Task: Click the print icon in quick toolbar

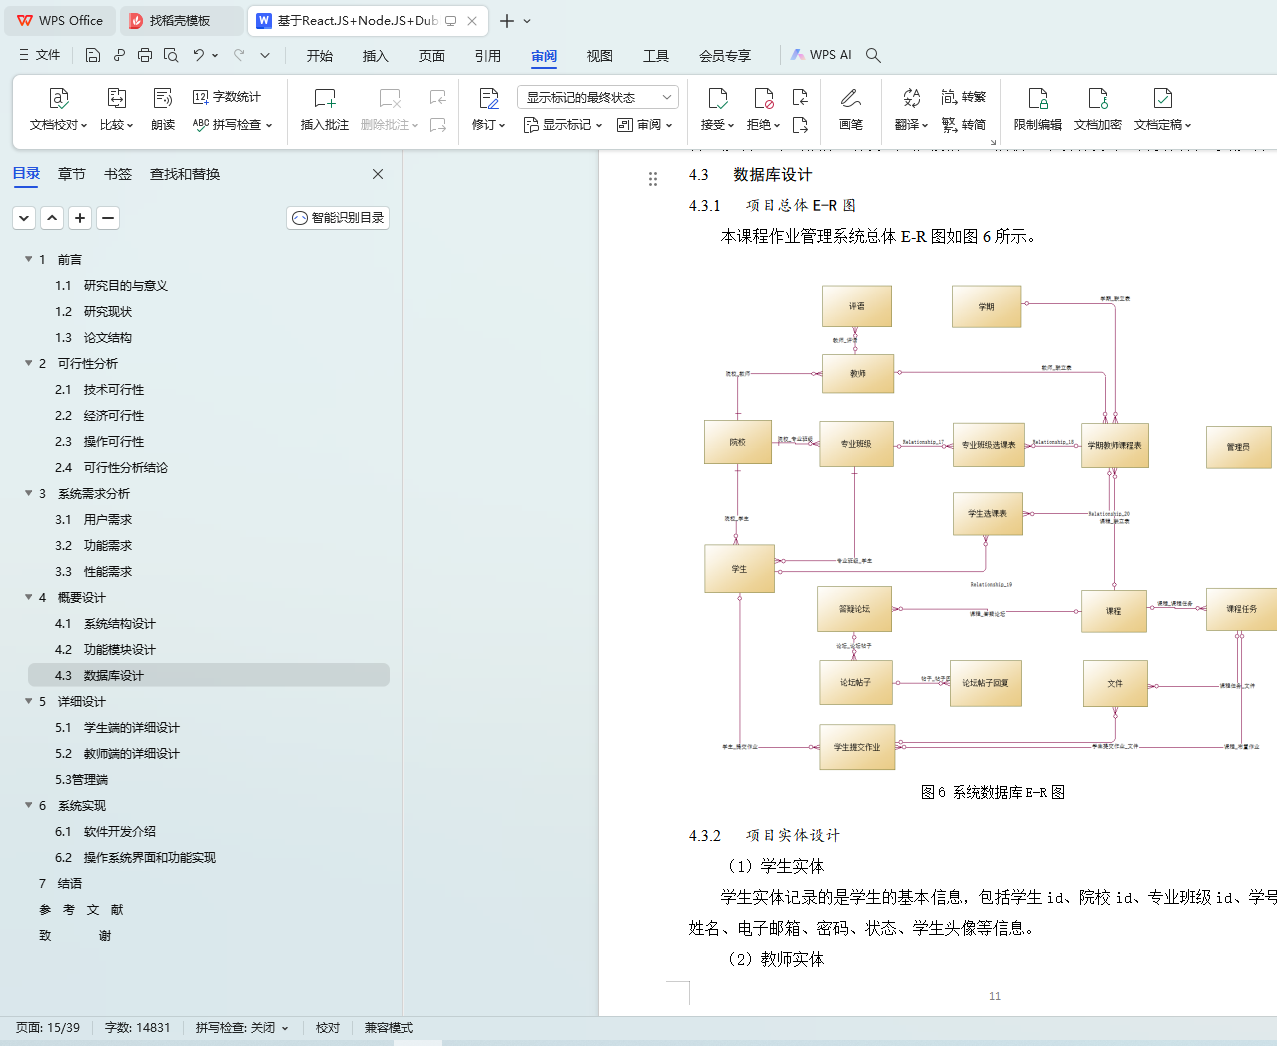Action: 145,55
